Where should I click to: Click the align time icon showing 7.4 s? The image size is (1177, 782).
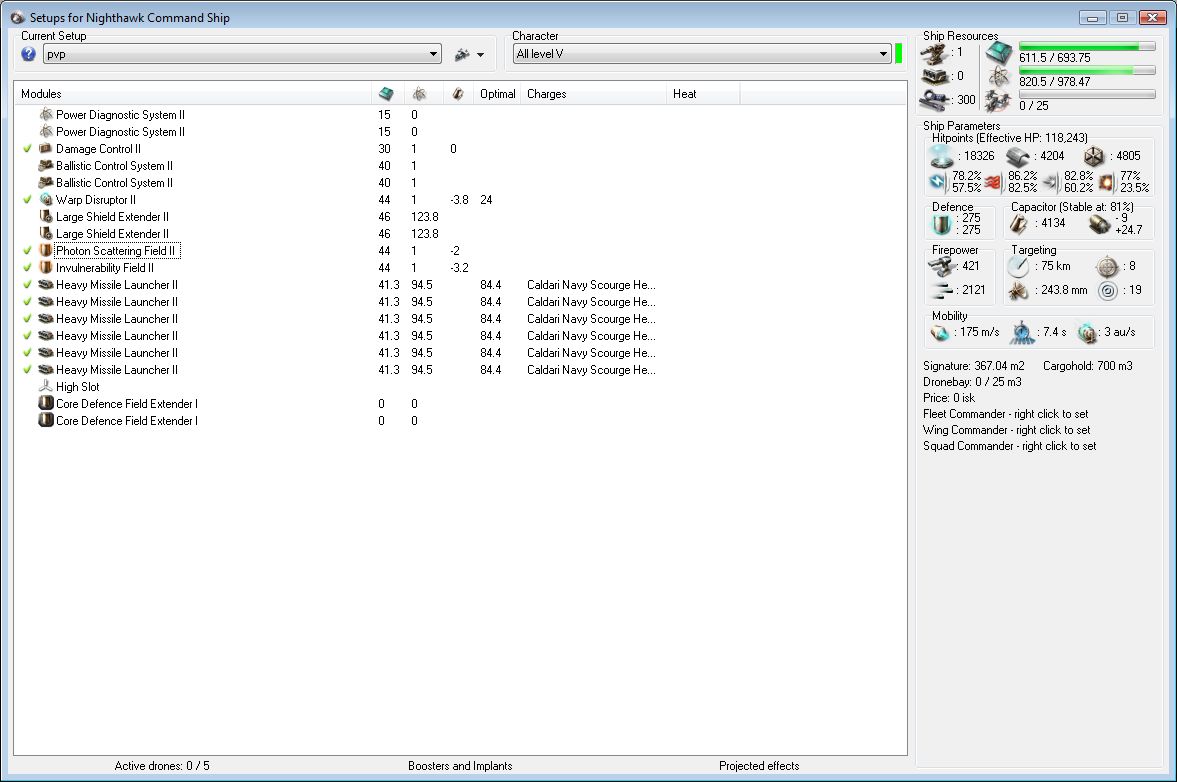click(1022, 332)
